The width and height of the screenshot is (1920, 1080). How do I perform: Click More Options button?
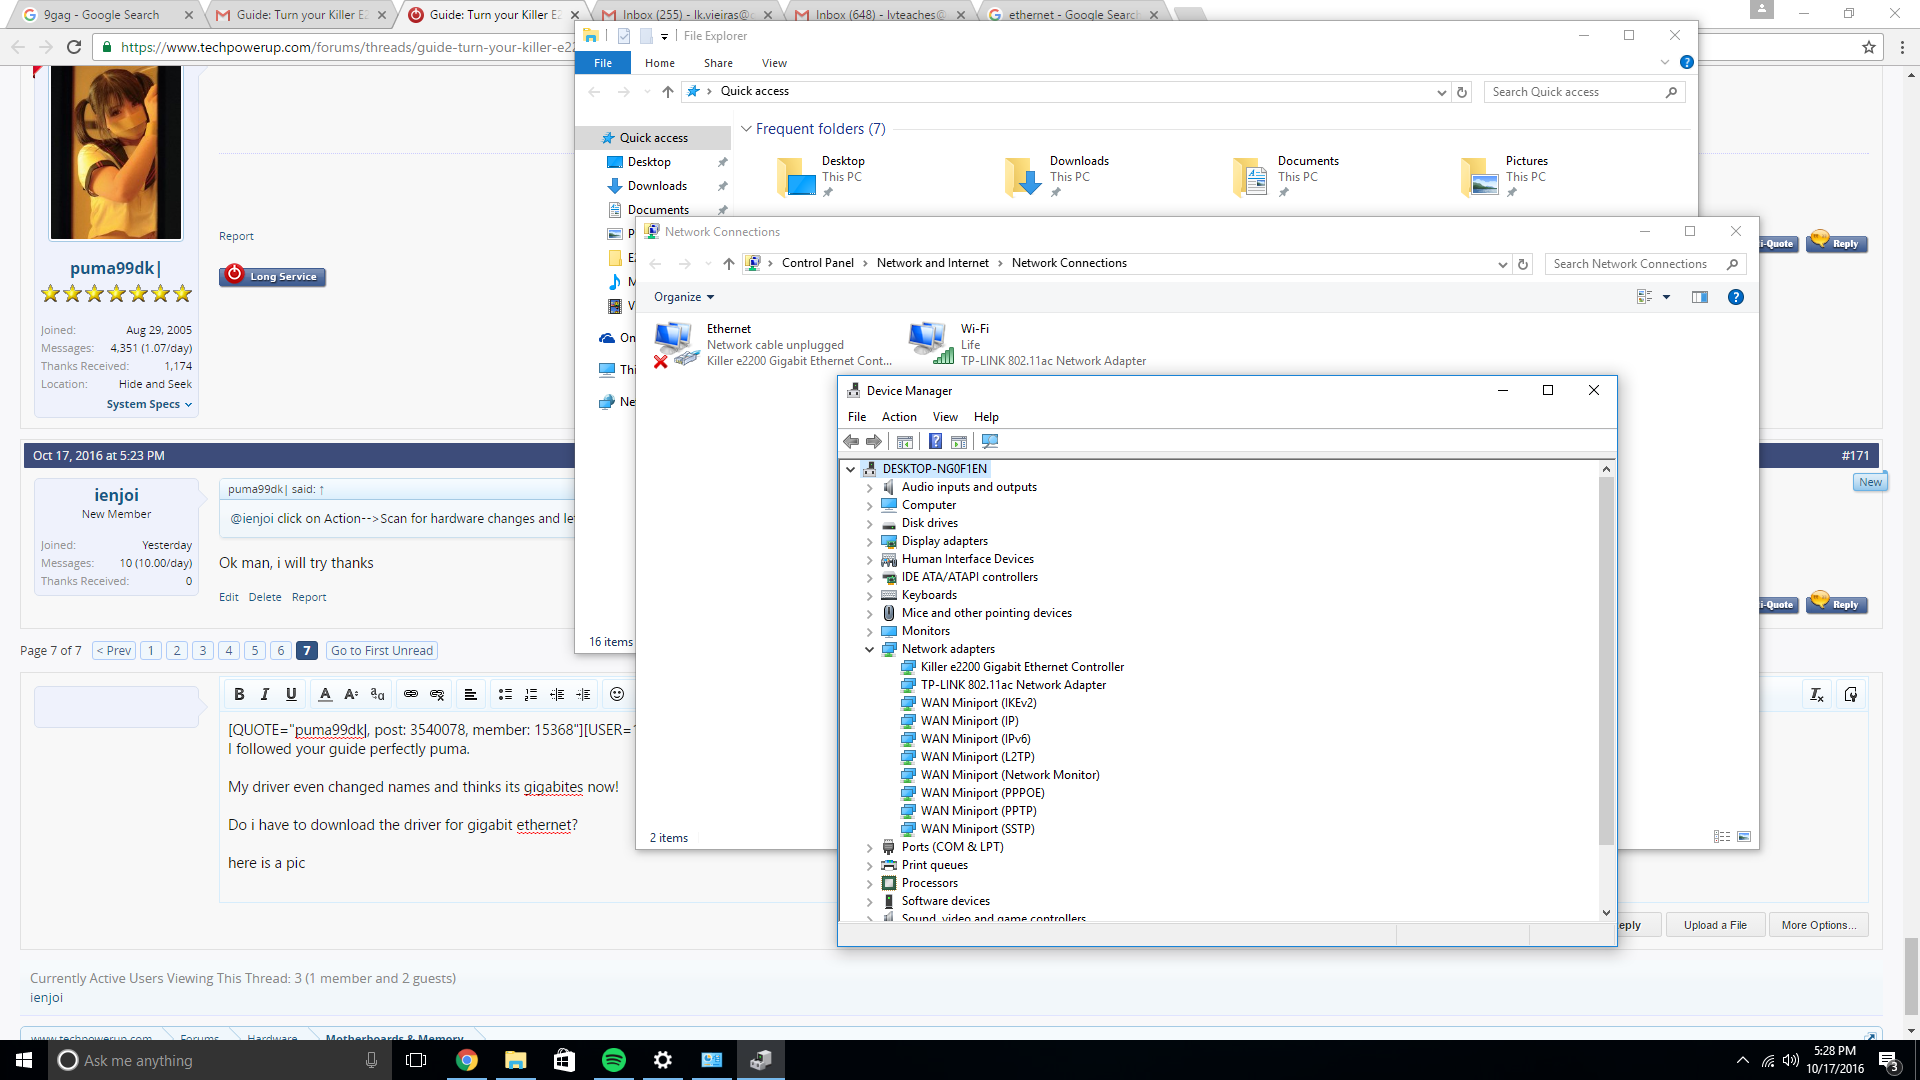(x=1819, y=925)
